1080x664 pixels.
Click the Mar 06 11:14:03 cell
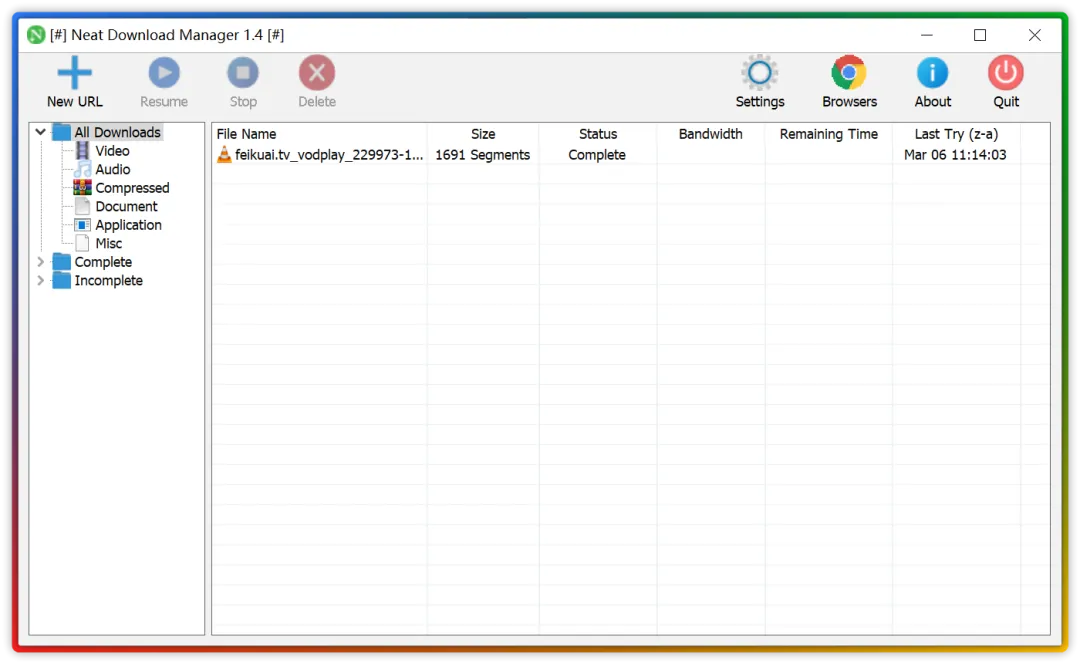pos(955,155)
